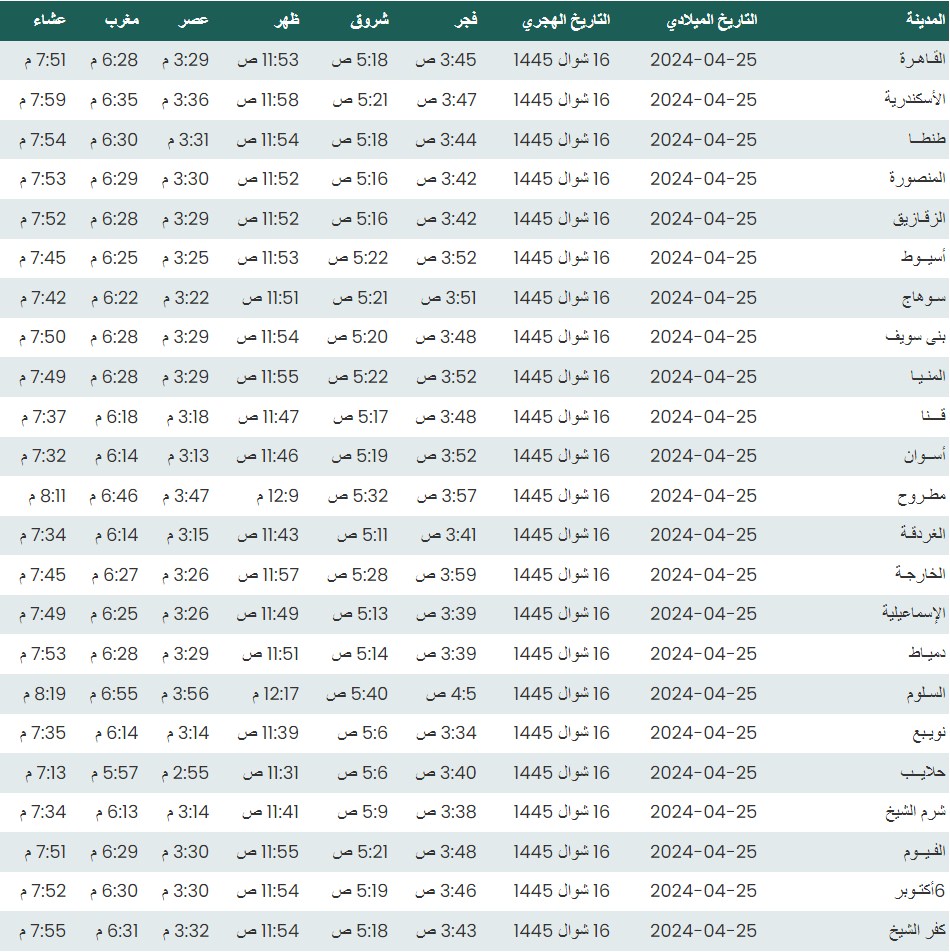The height and width of the screenshot is (952, 950).
Task: Click the 3:45 ص Fajr time for القاهرة
Action: pyautogui.click(x=446, y=60)
